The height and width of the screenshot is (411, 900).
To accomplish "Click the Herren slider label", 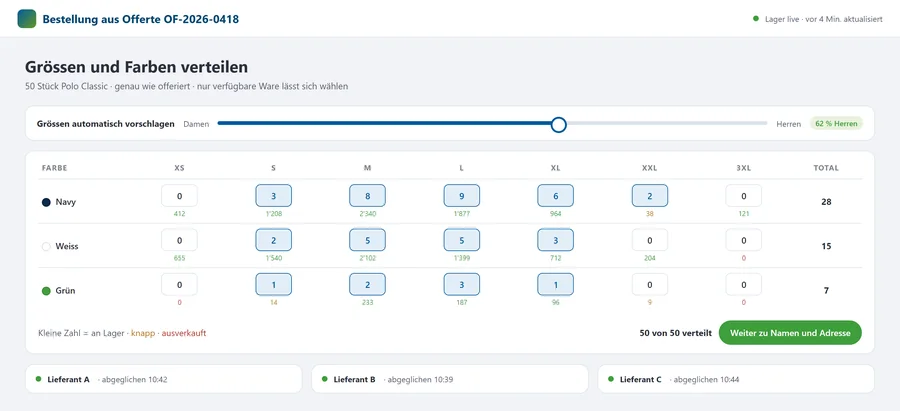I will 789,124.
